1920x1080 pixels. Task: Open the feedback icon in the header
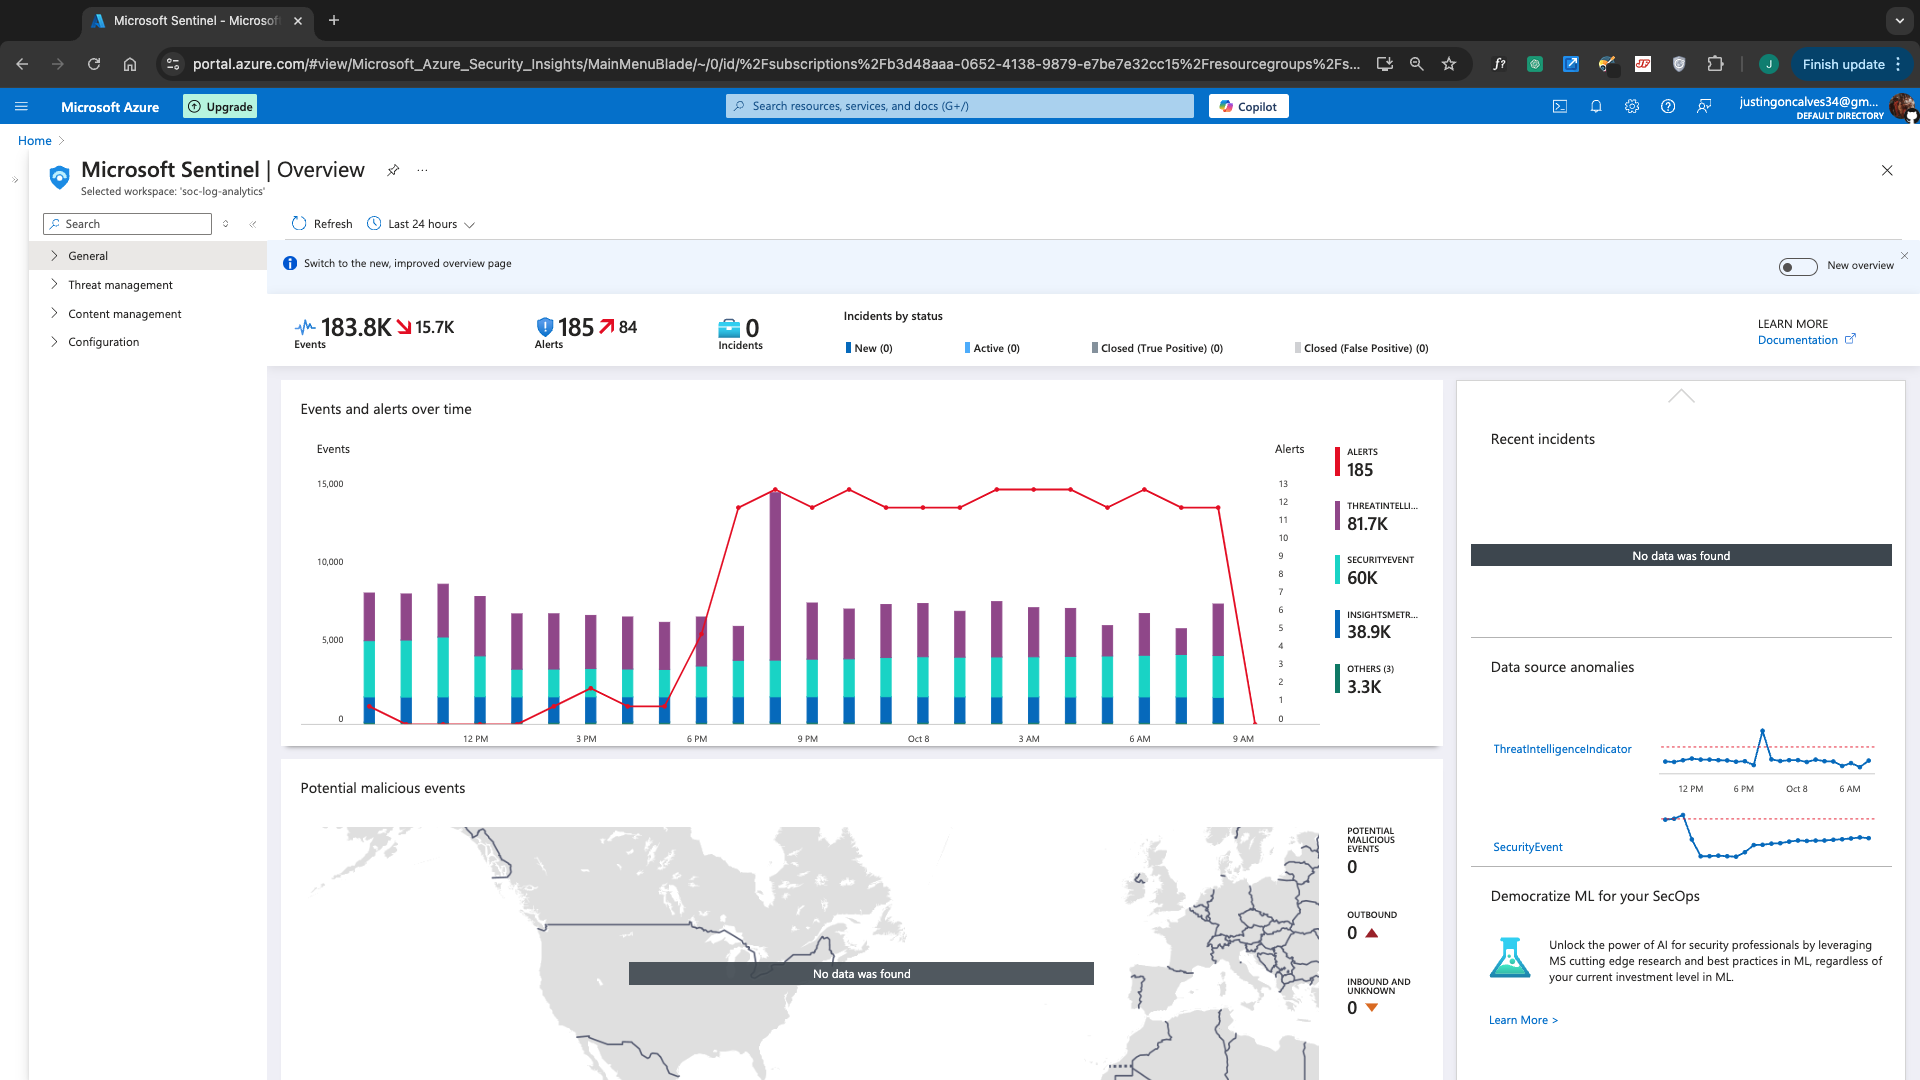[x=1704, y=106]
